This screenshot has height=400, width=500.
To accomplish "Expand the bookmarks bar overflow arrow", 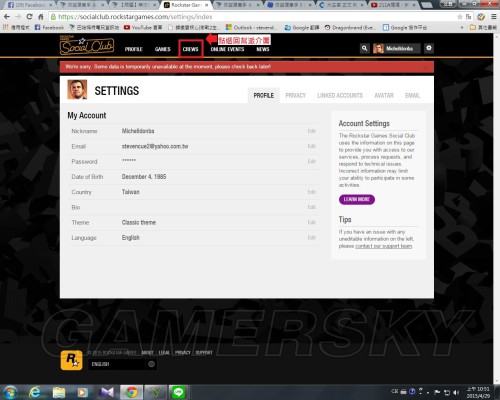I will pos(462,28).
